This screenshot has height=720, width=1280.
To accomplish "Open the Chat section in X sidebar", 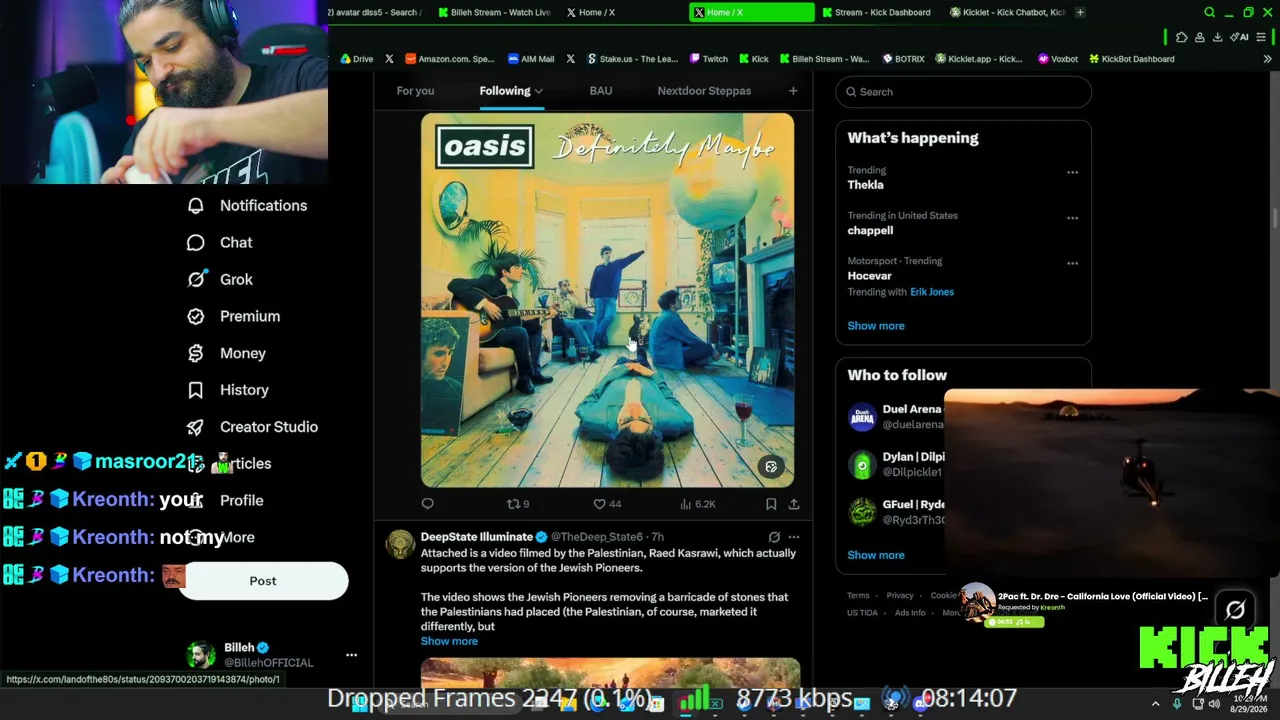I will click(x=220, y=242).
